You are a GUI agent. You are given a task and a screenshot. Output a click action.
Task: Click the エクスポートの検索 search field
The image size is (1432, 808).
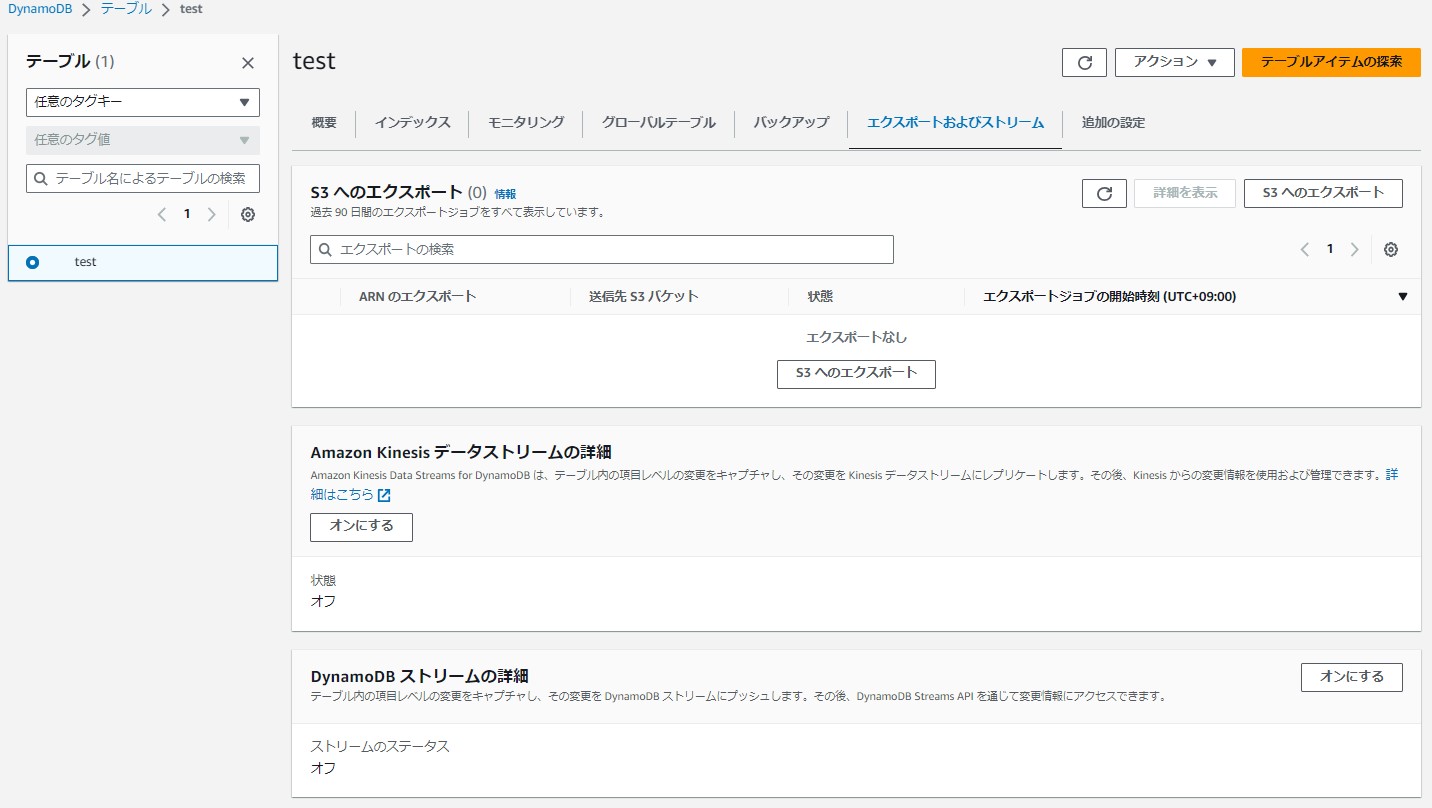[600, 249]
